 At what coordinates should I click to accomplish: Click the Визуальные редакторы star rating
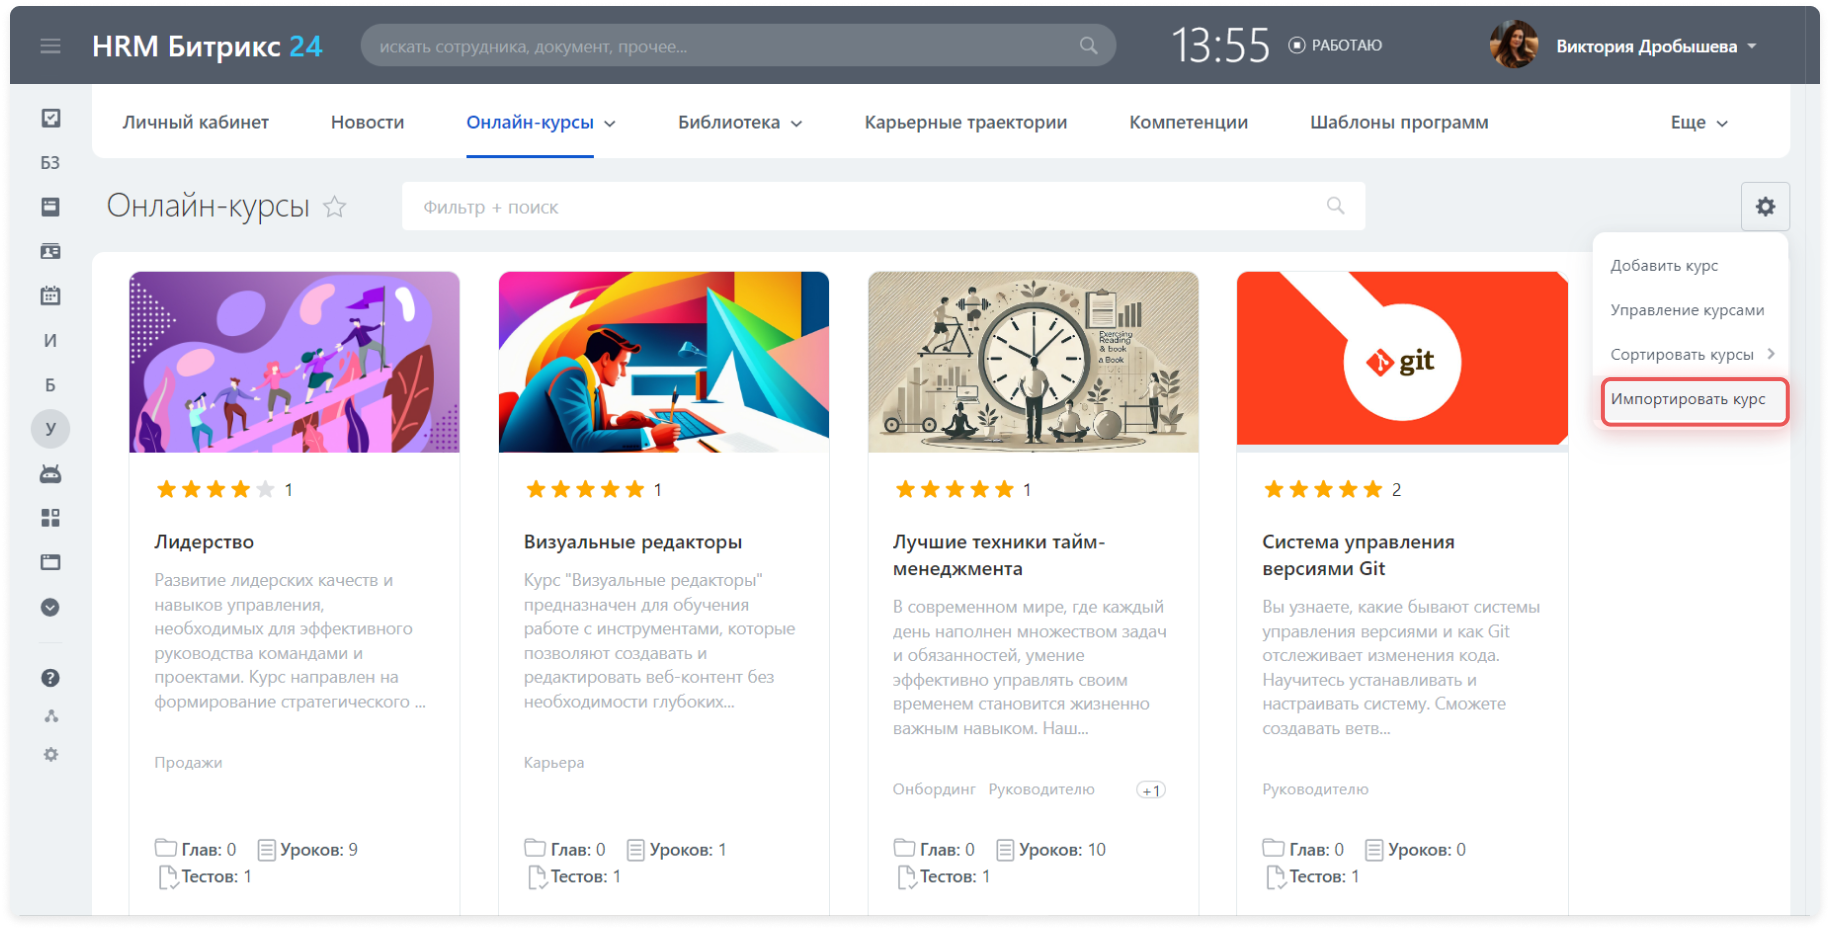point(585,489)
